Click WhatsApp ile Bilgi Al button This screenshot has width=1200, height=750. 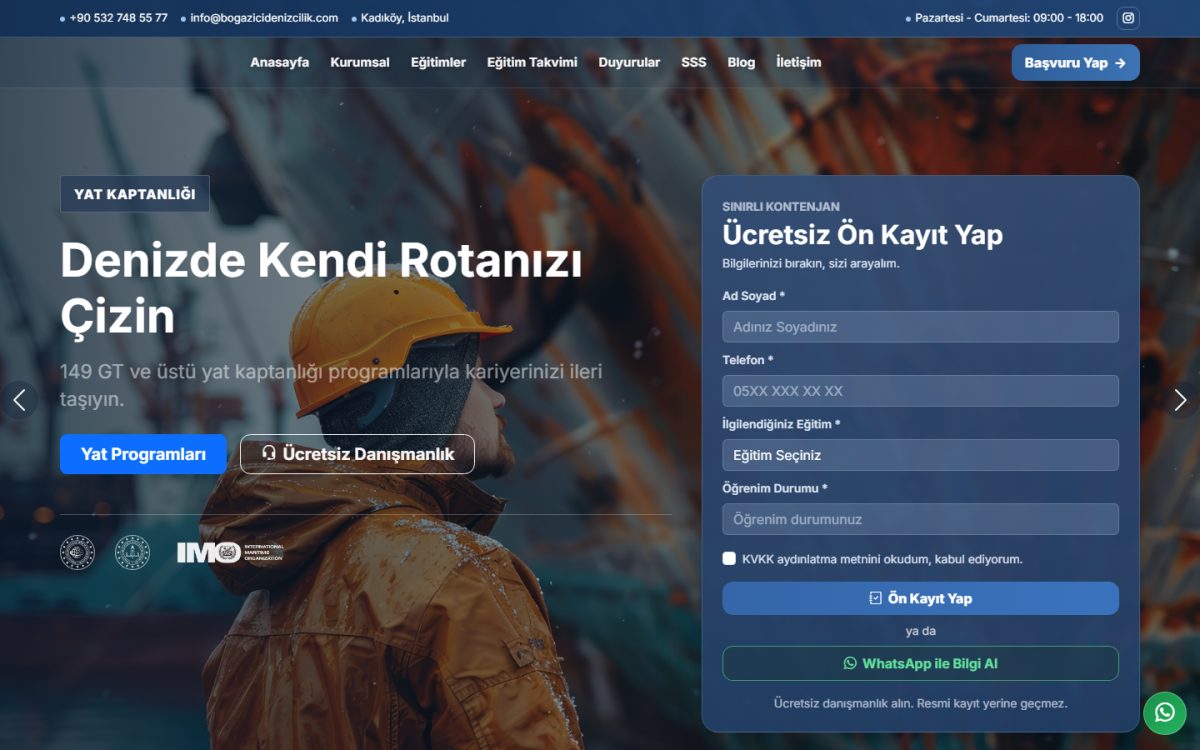click(920, 663)
